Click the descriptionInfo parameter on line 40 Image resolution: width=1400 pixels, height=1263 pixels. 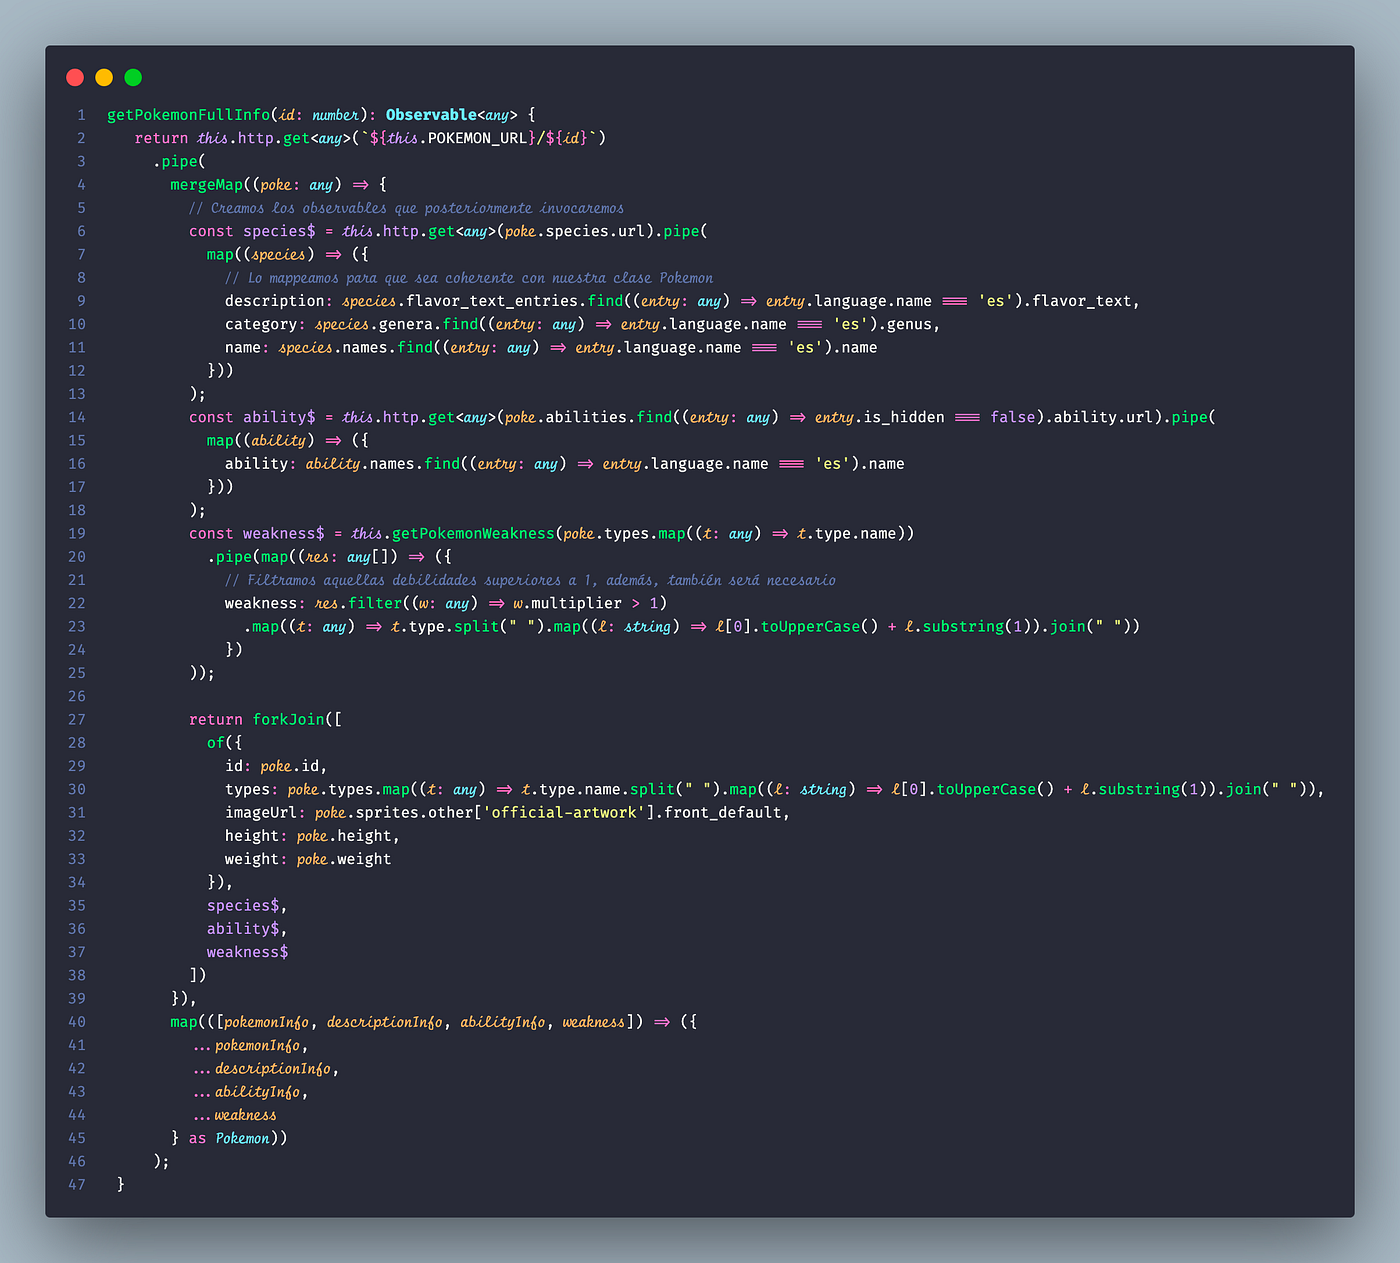point(385,1022)
